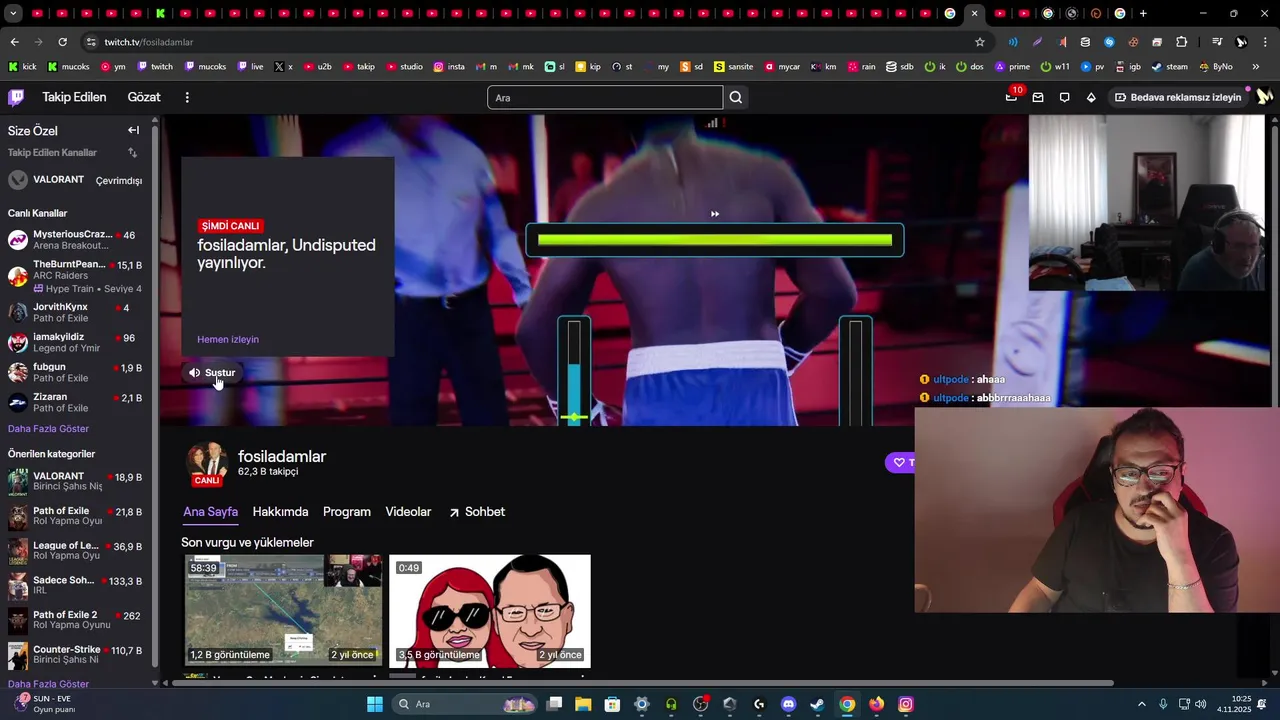Open the u2b bookmark

pyautogui.click(x=317, y=67)
